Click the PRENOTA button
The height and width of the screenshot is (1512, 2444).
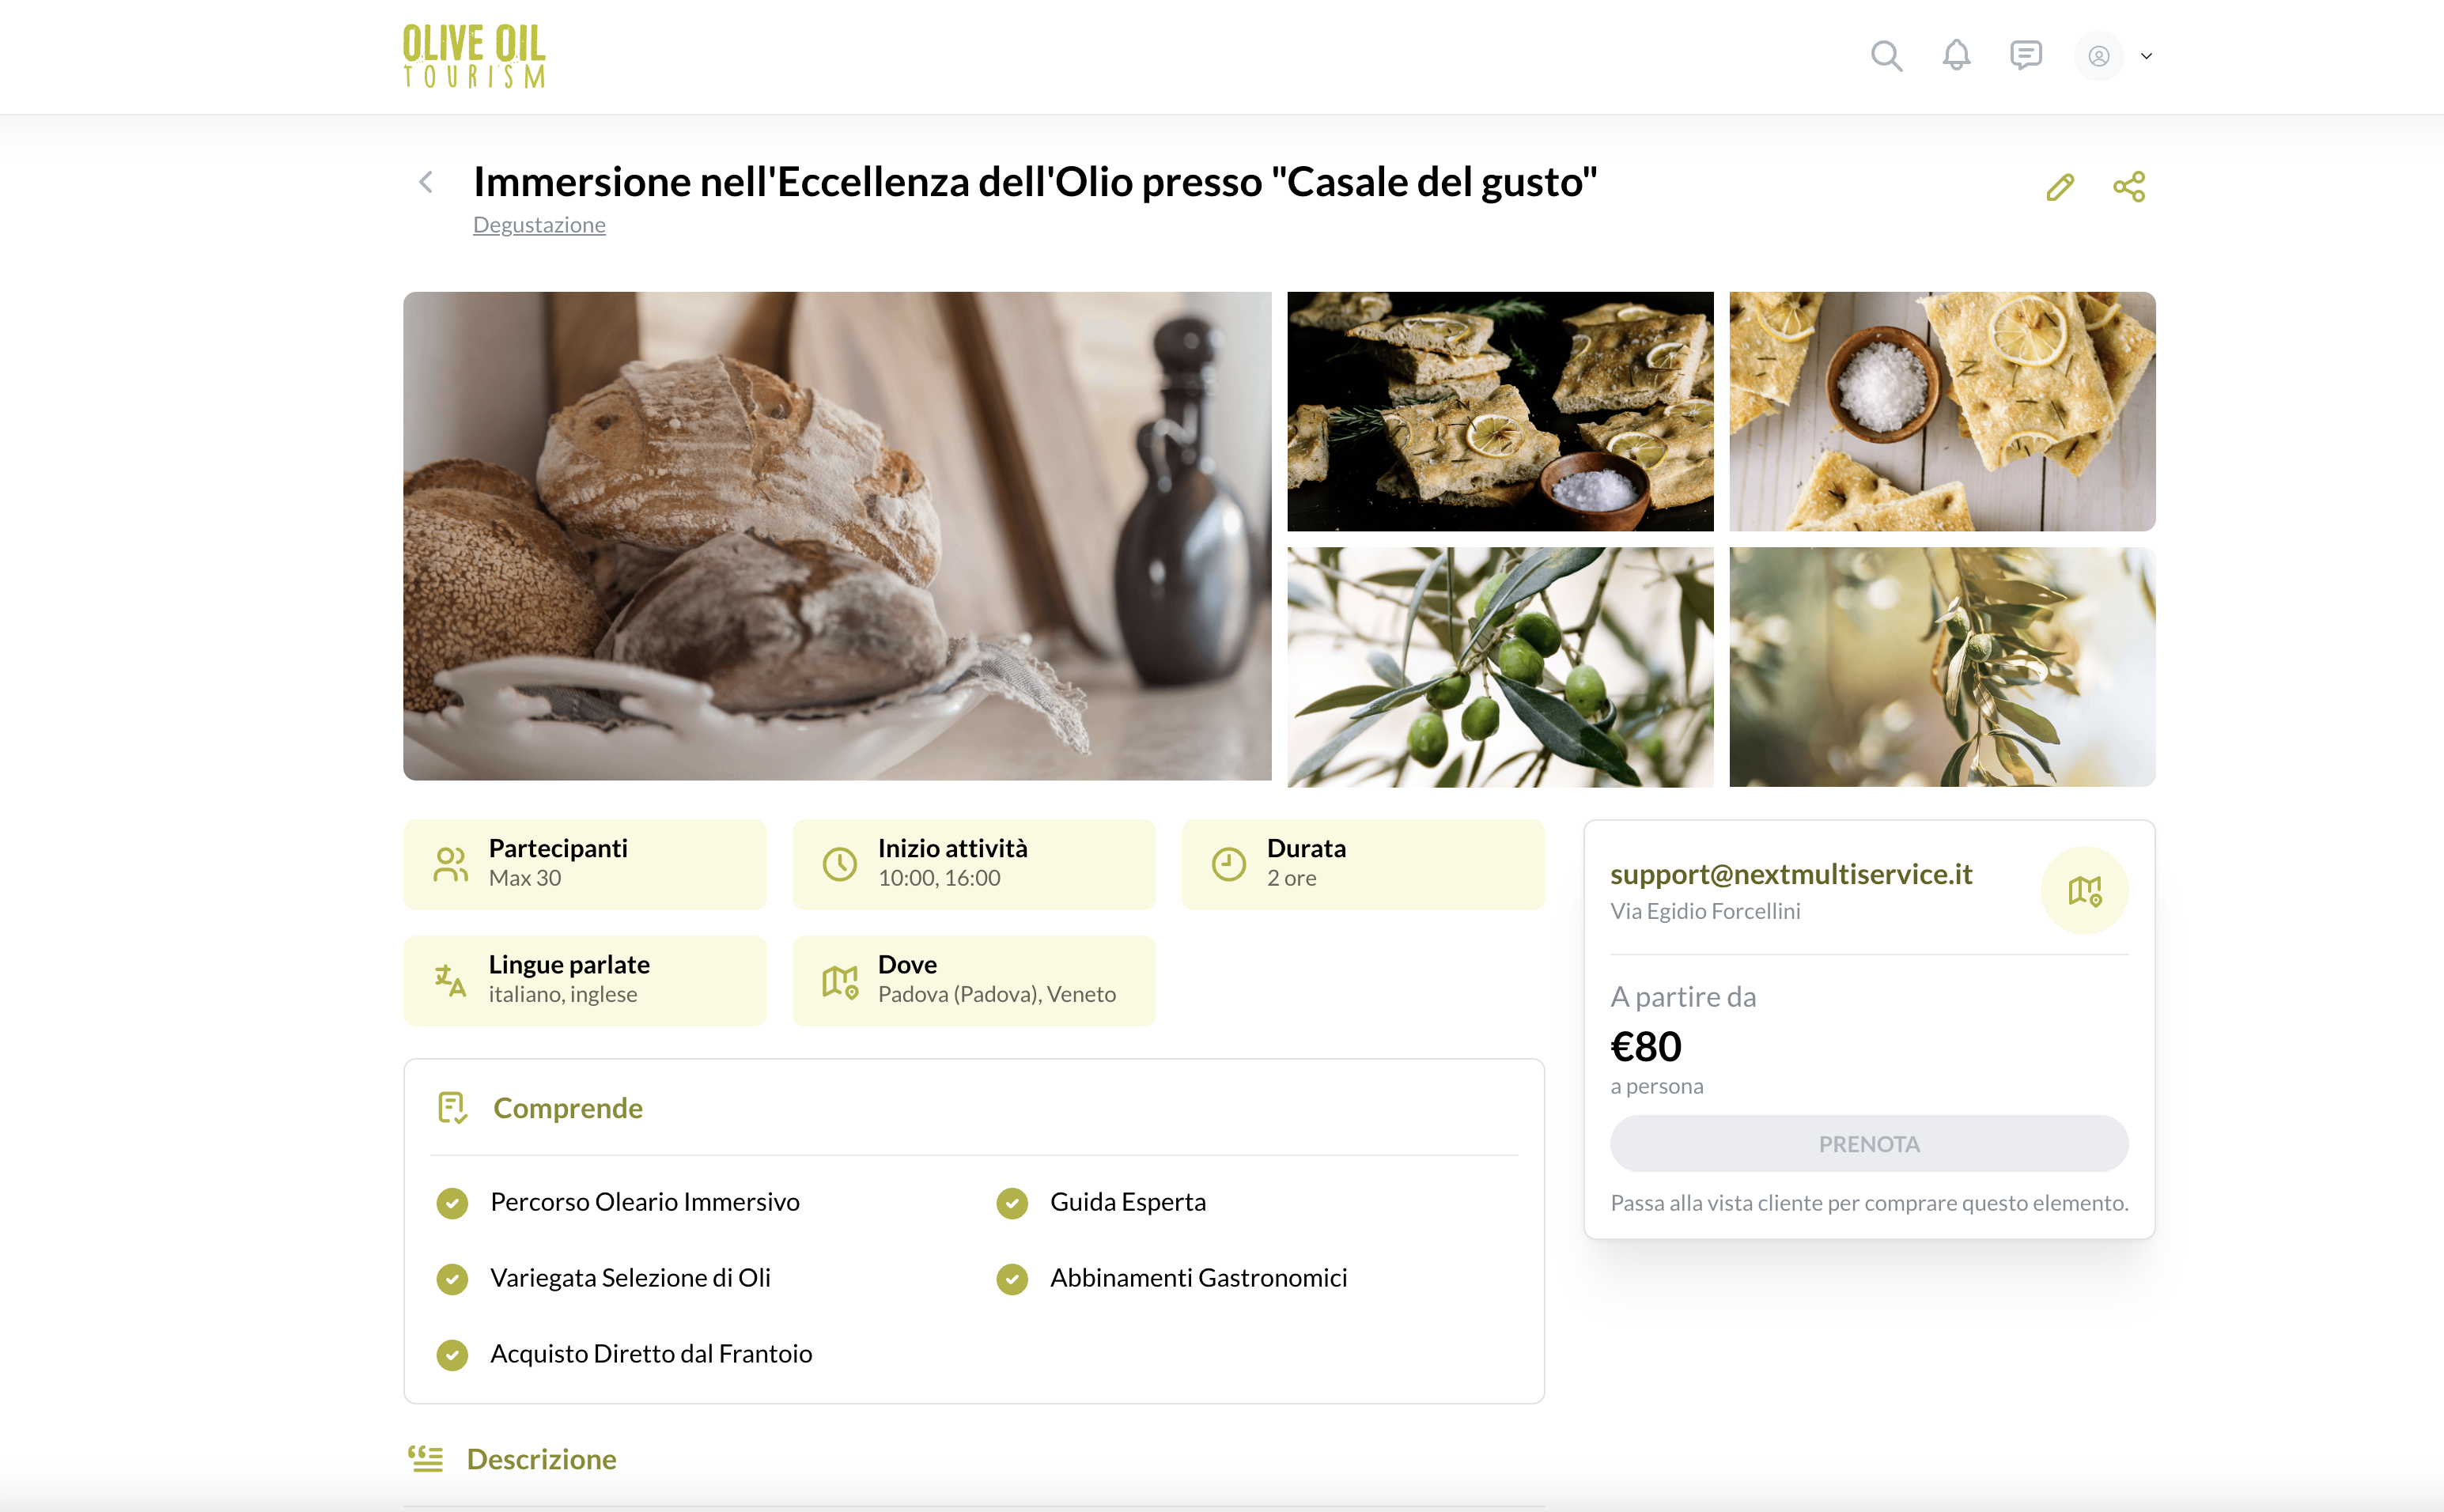1868,1143
